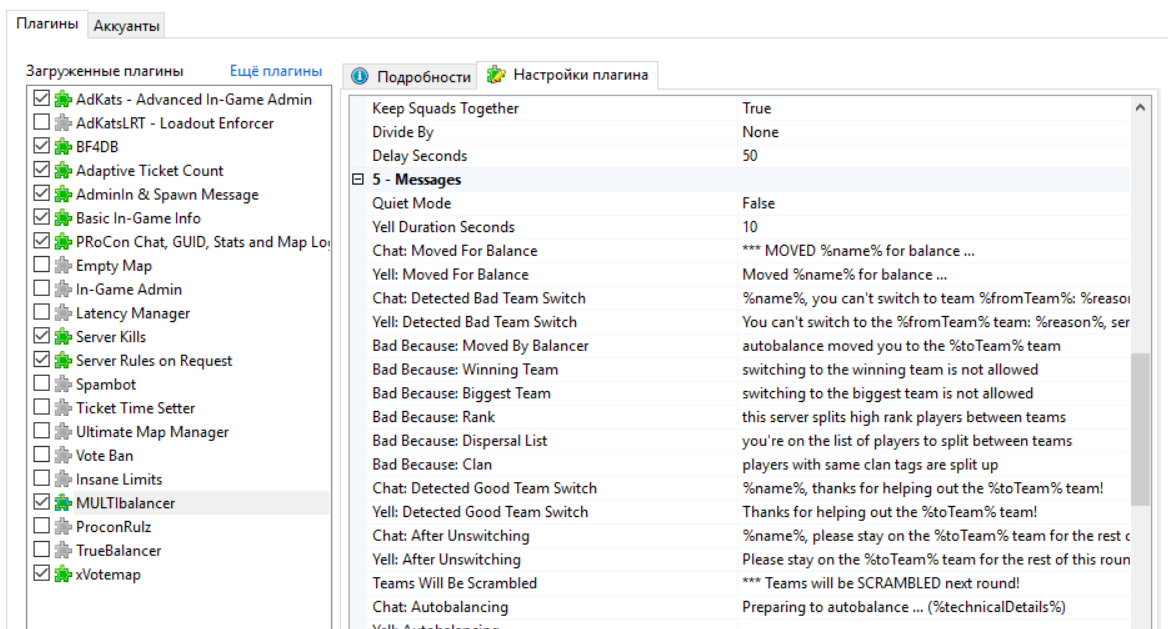Screen dimensions: 1168x629
Task: Click the Ещё плагины link
Action: point(276,71)
